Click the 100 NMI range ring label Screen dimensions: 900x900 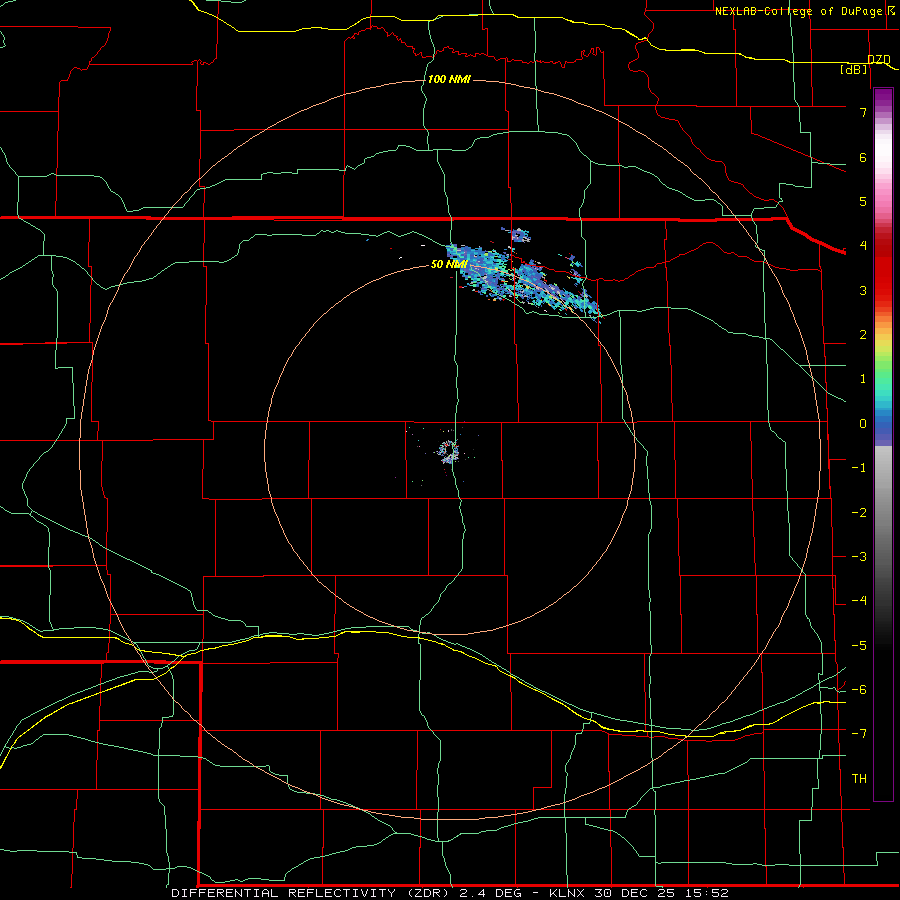click(449, 79)
